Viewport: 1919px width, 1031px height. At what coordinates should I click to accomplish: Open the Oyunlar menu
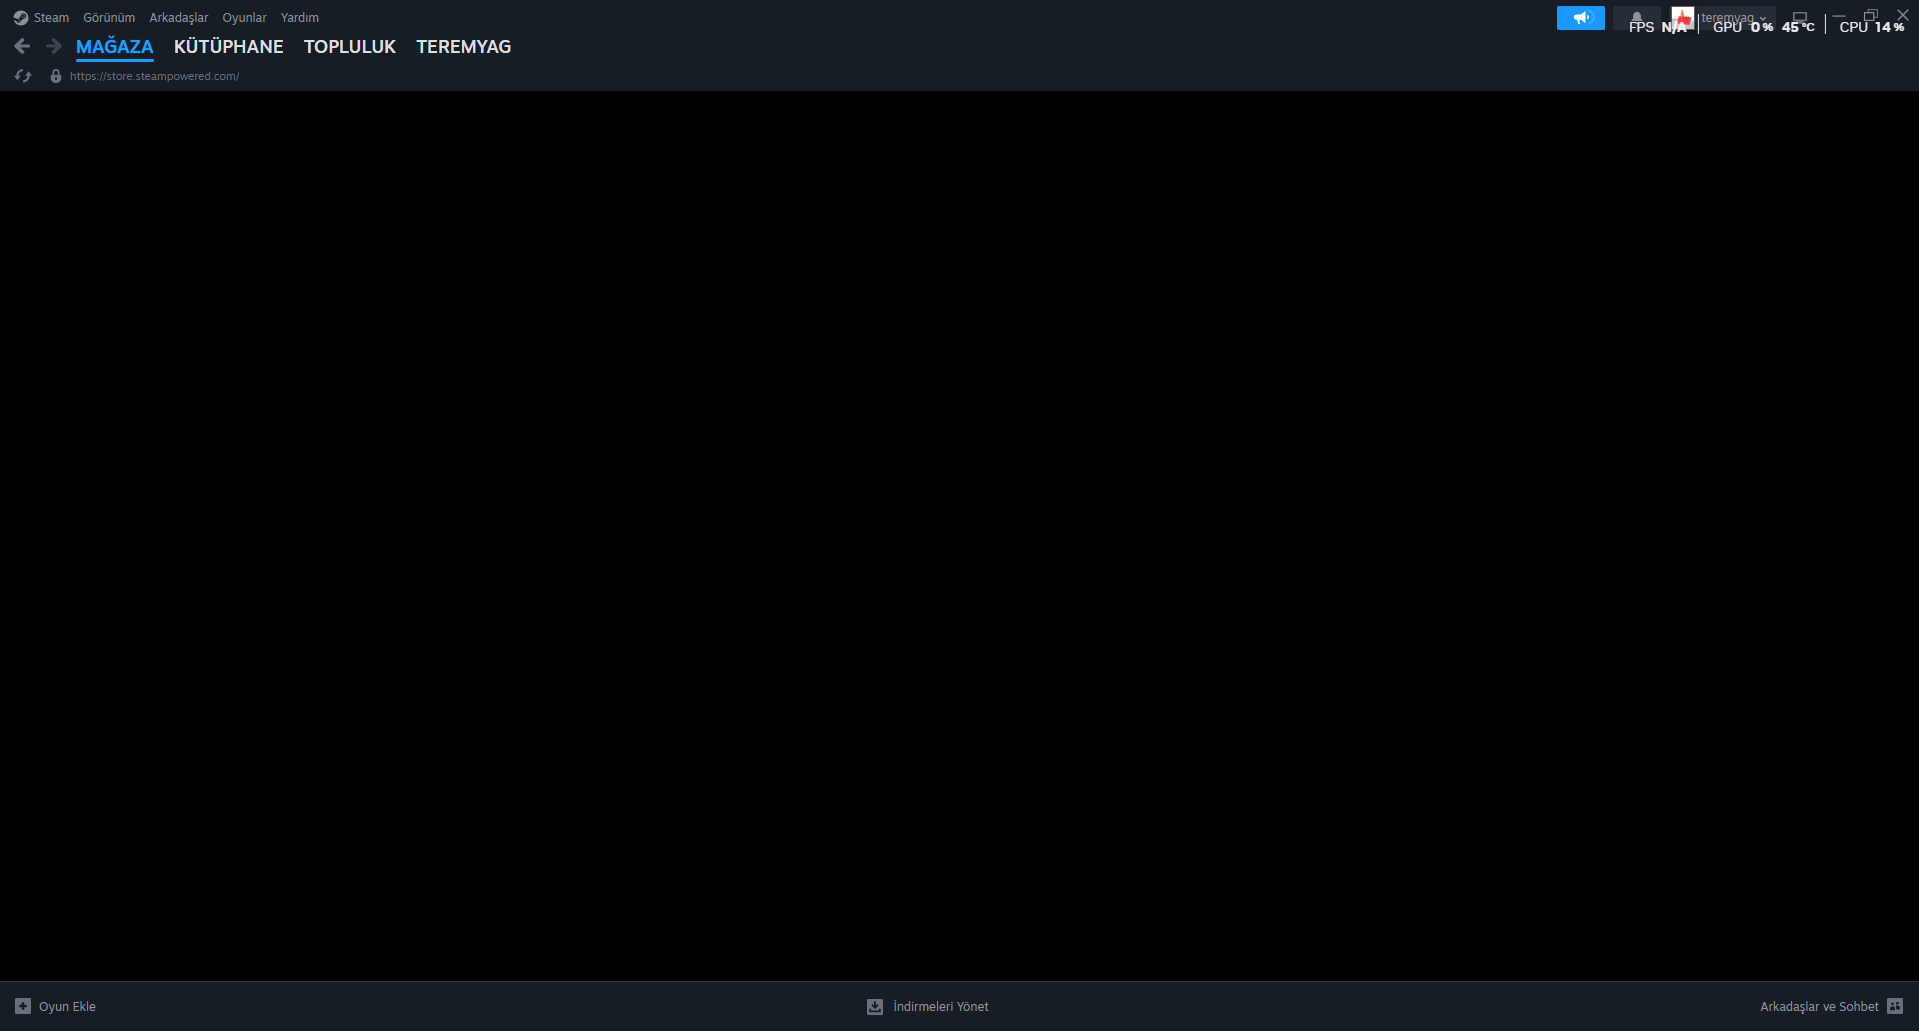244,18
